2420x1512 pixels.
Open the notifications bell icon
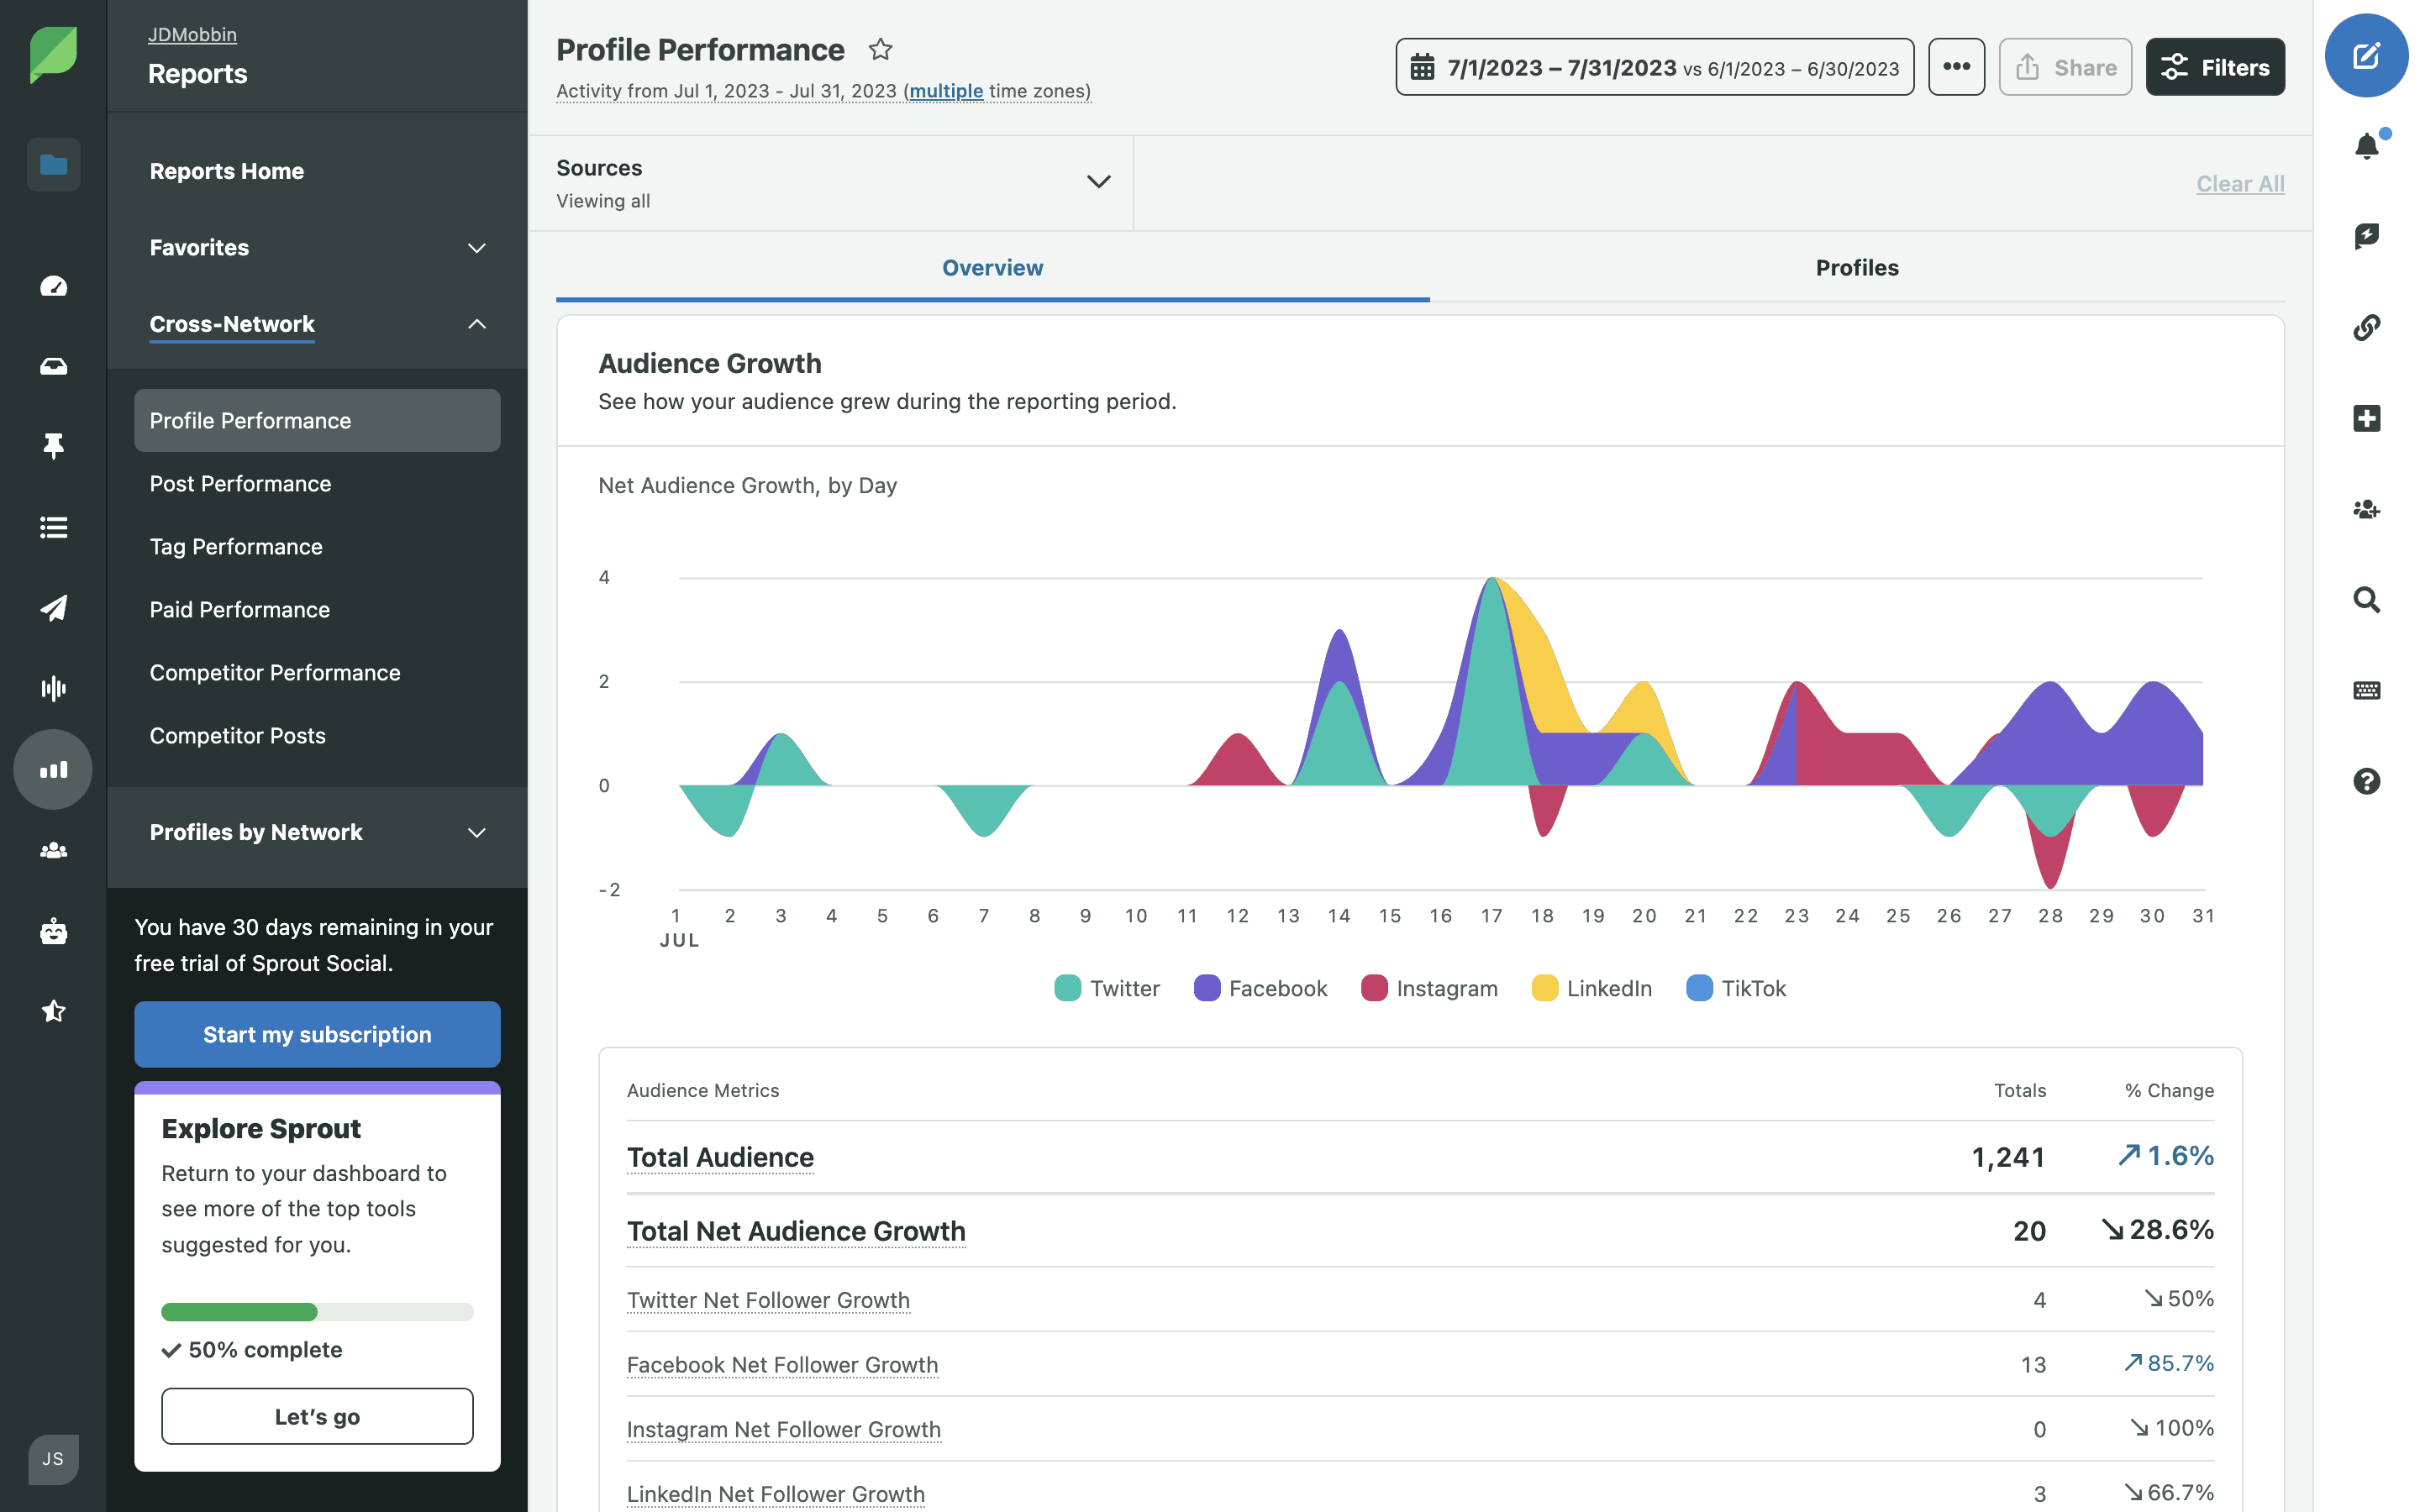pyautogui.click(x=2365, y=147)
